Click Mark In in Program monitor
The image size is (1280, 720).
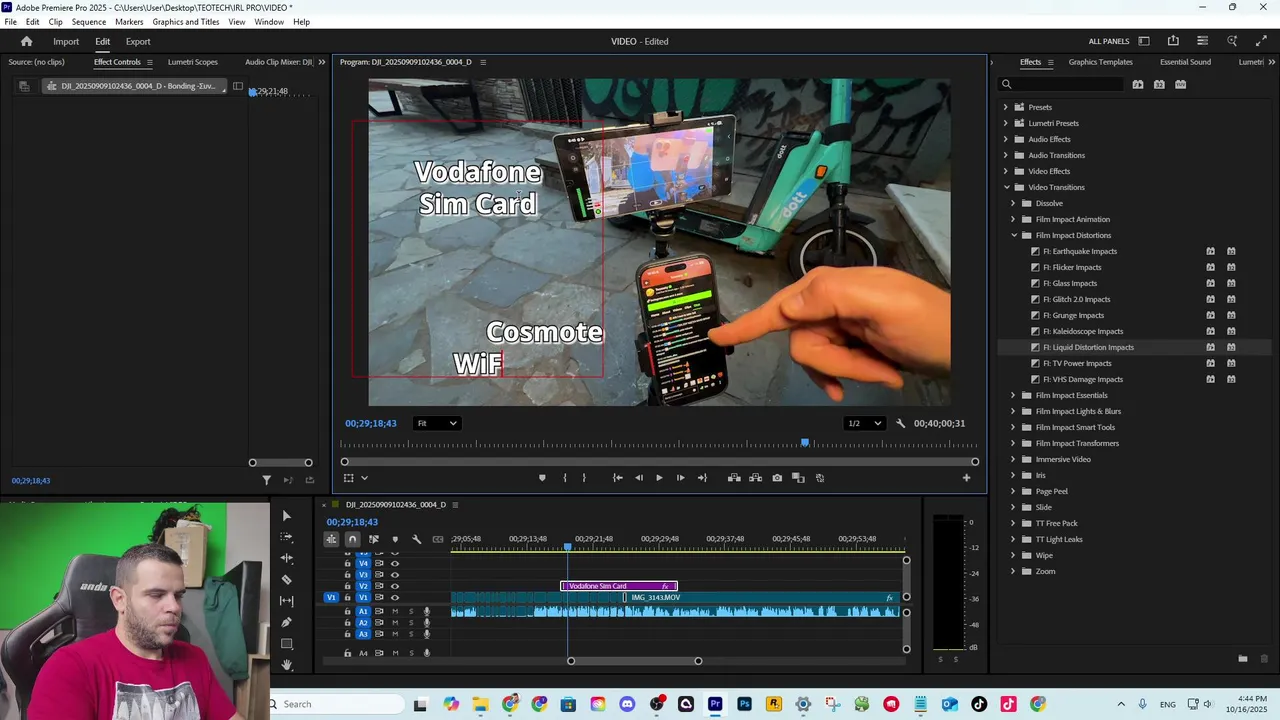point(564,478)
